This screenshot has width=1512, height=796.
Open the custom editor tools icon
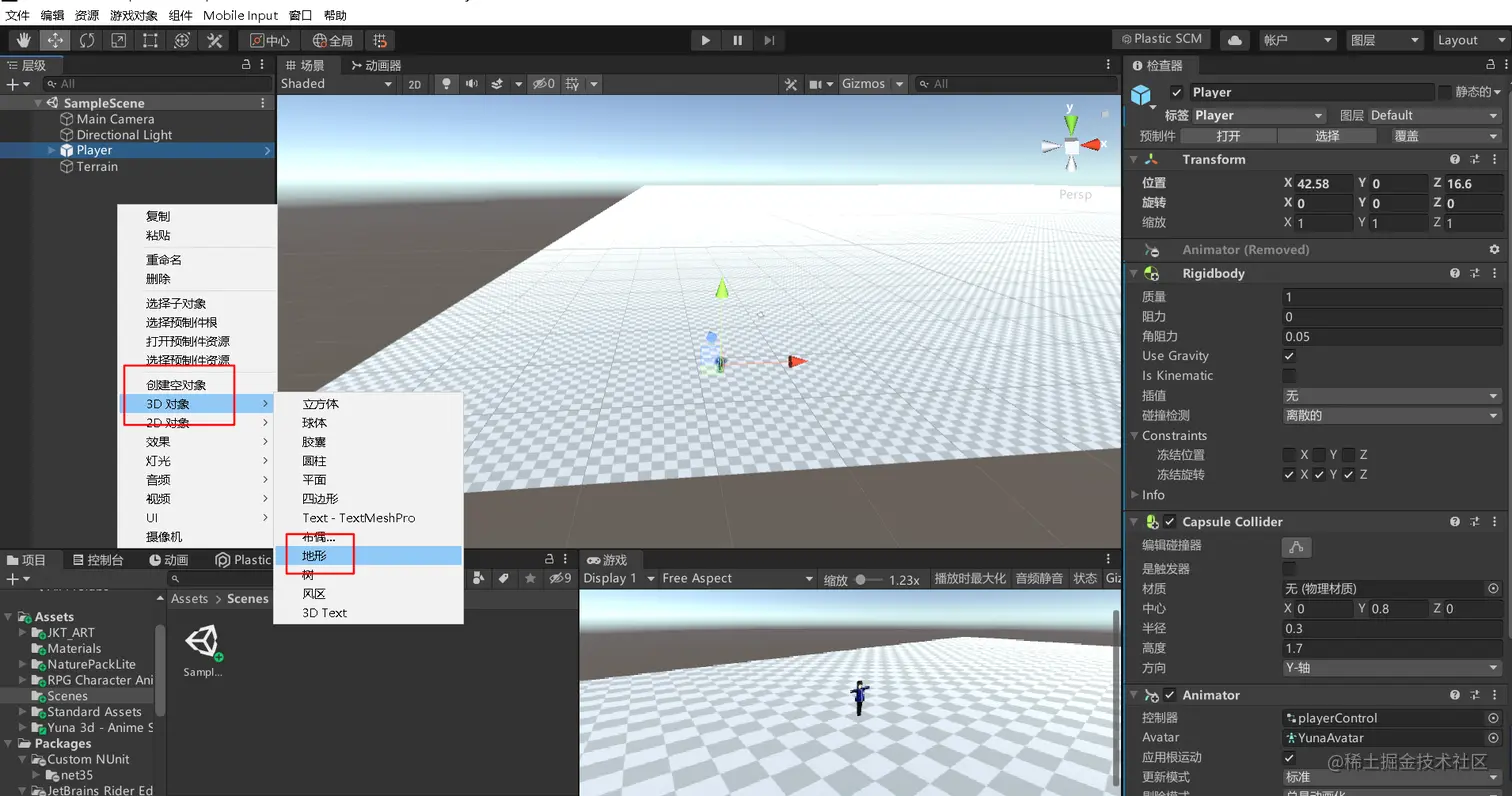(x=214, y=40)
